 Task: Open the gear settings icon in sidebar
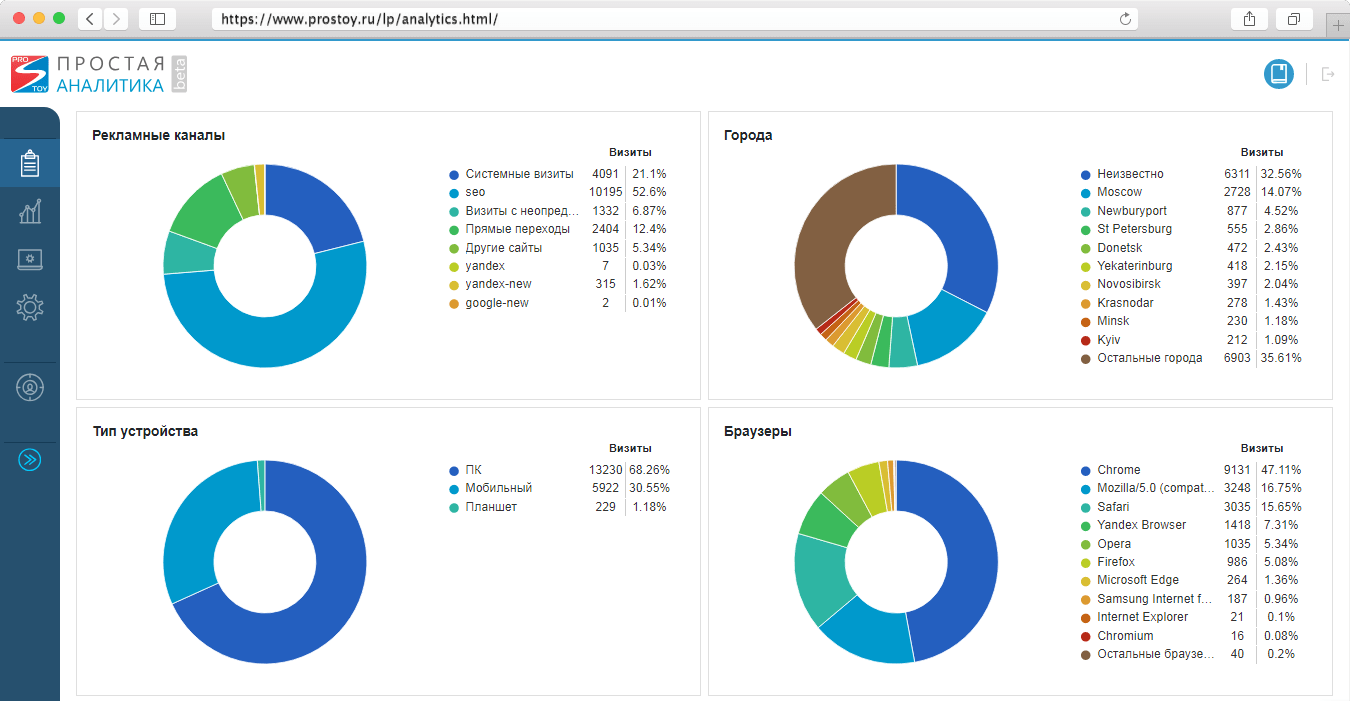[30, 308]
